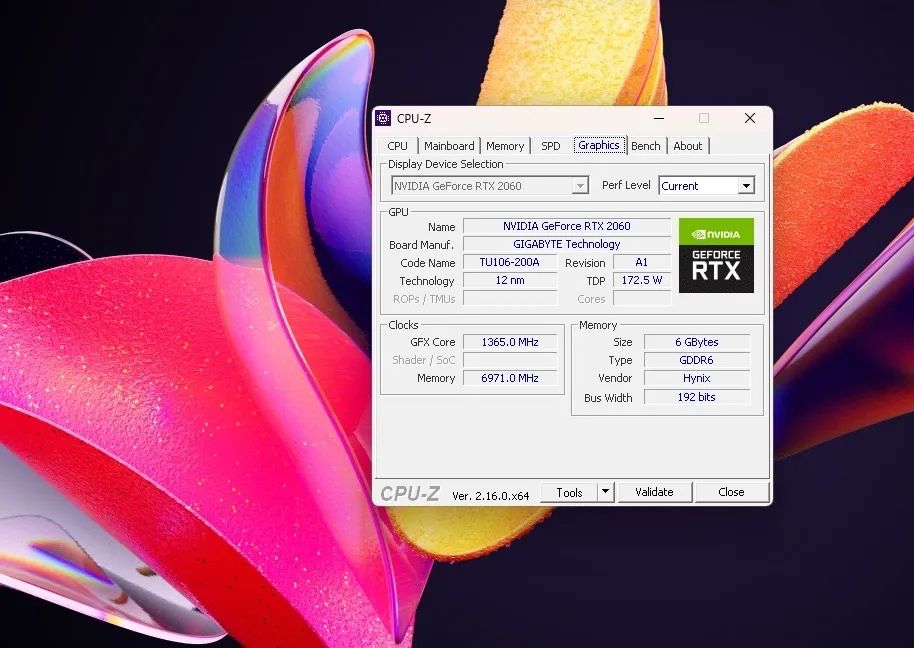The width and height of the screenshot is (914, 648).
Task: Click the 6 GBytes memory size value
Action: coord(697,342)
